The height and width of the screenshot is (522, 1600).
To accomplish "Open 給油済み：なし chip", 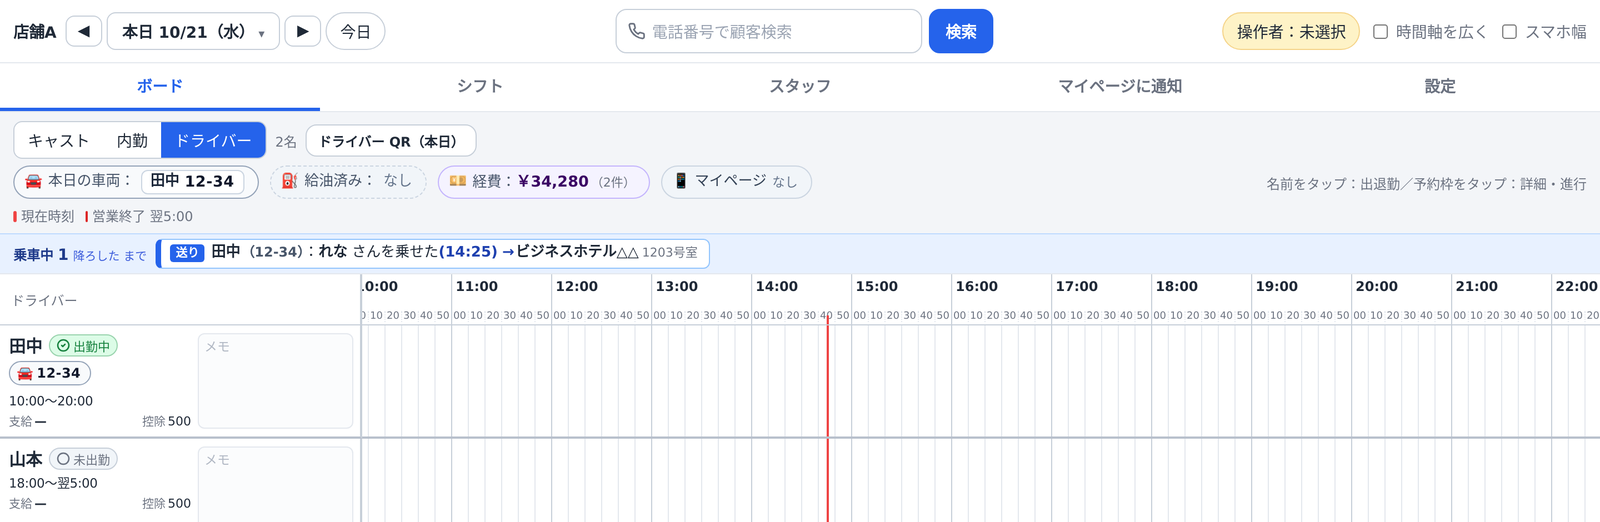I will click(x=348, y=181).
